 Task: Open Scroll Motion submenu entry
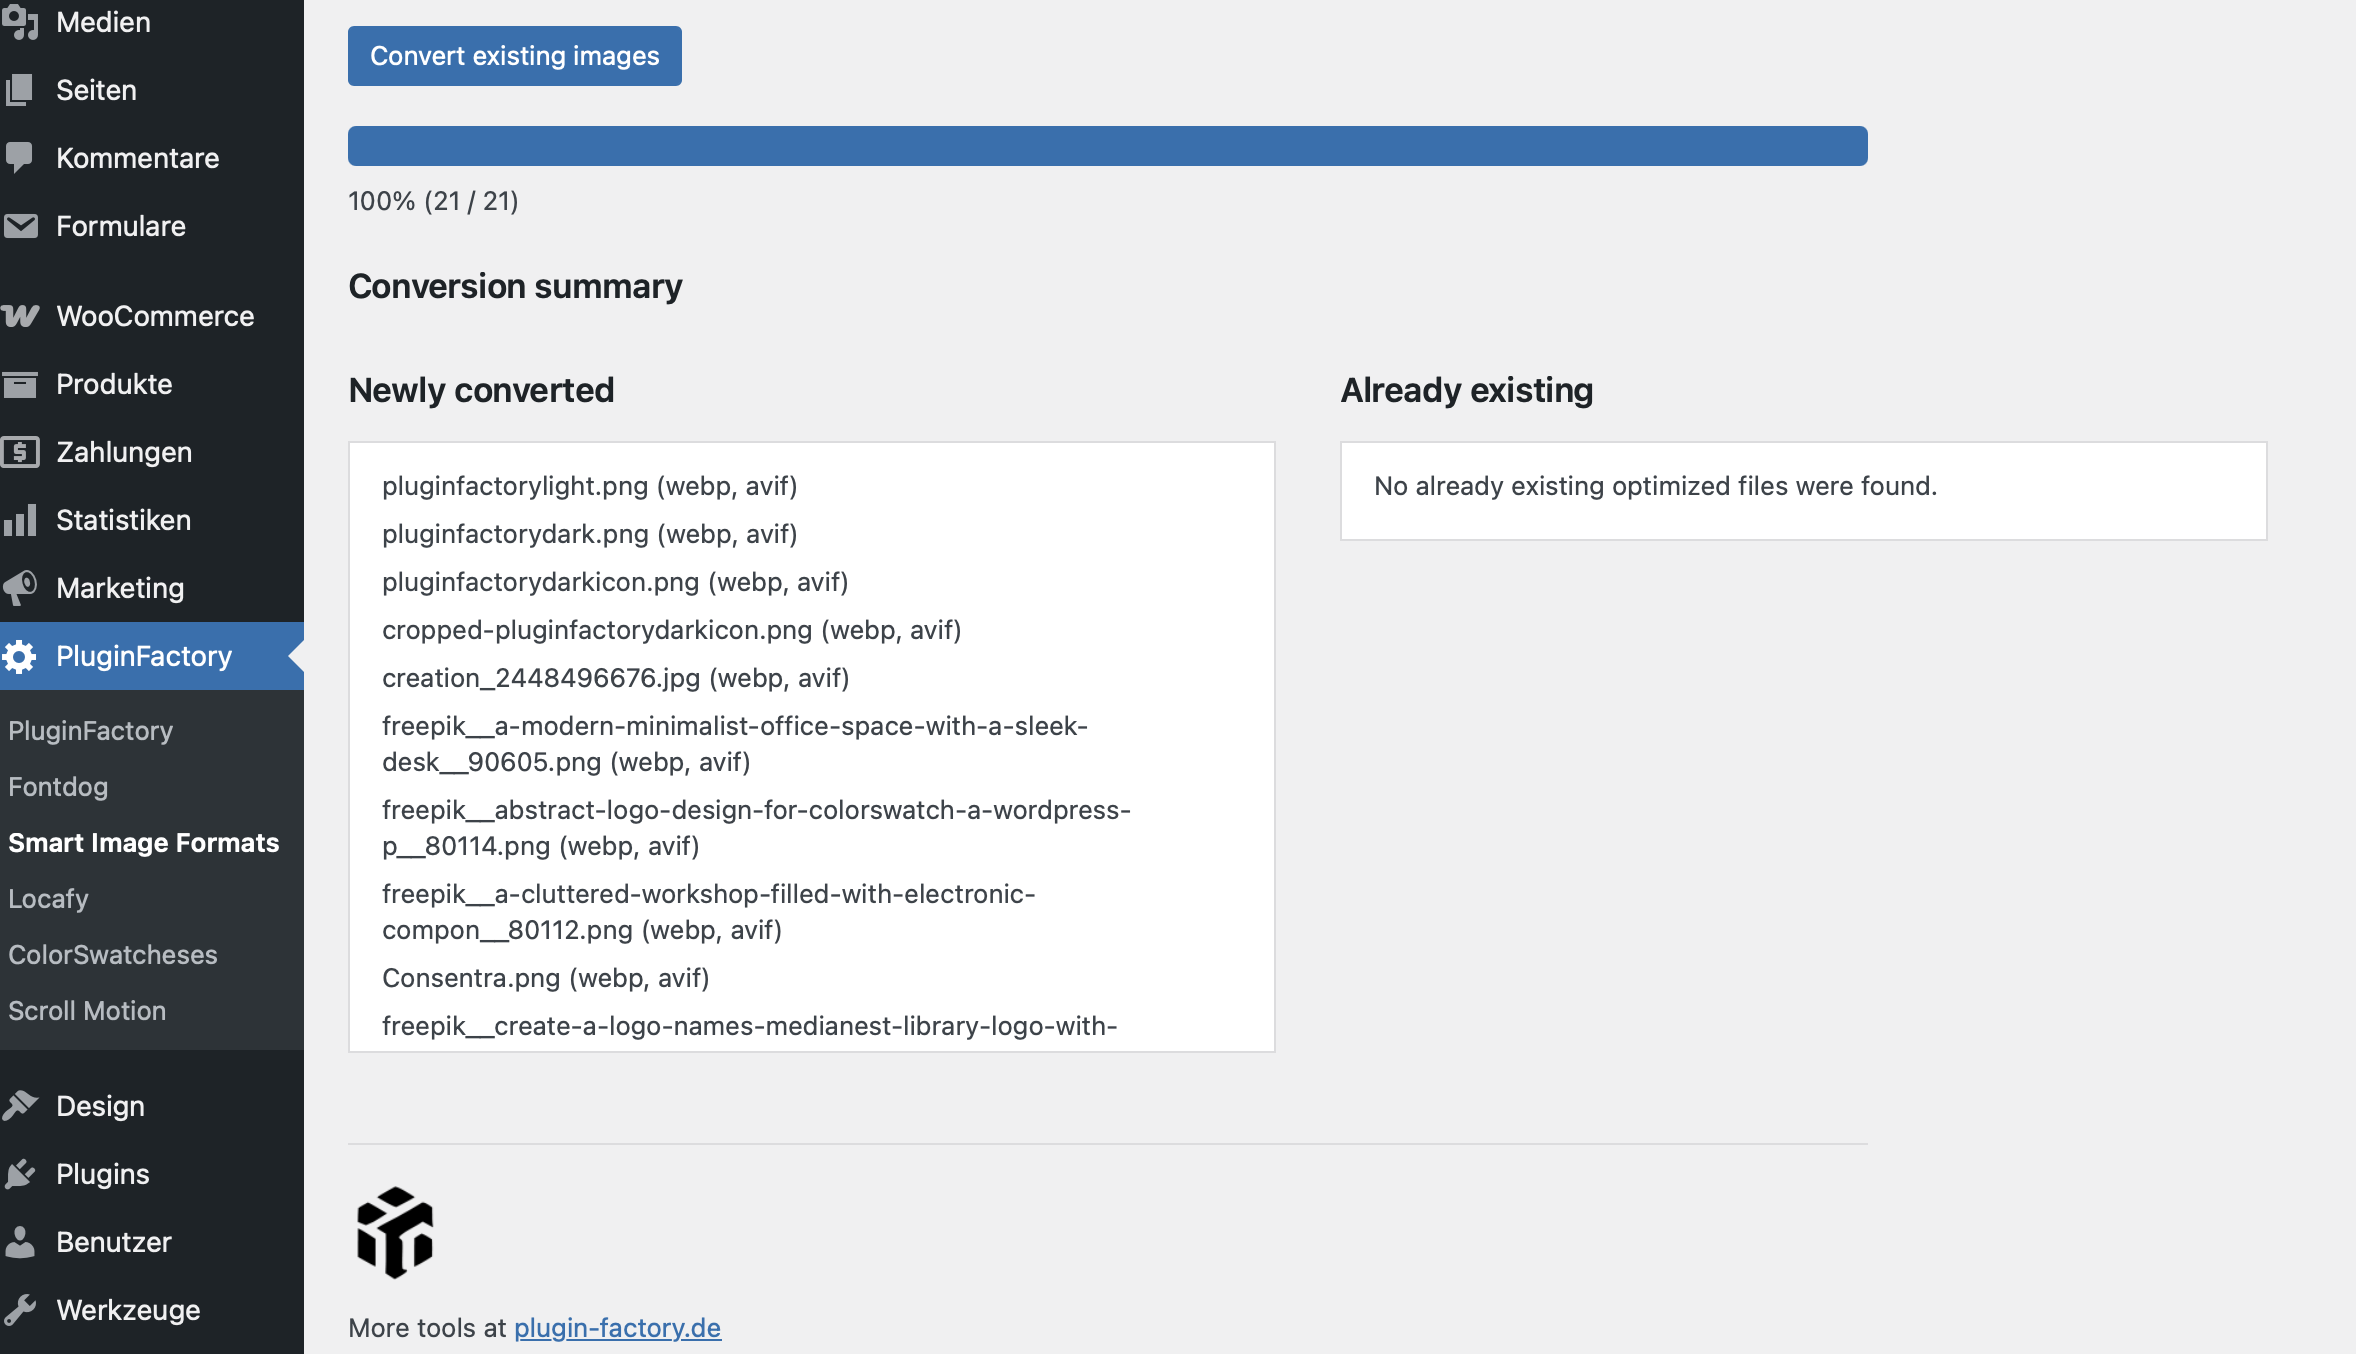pyautogui.click(x=87, y=1011)
